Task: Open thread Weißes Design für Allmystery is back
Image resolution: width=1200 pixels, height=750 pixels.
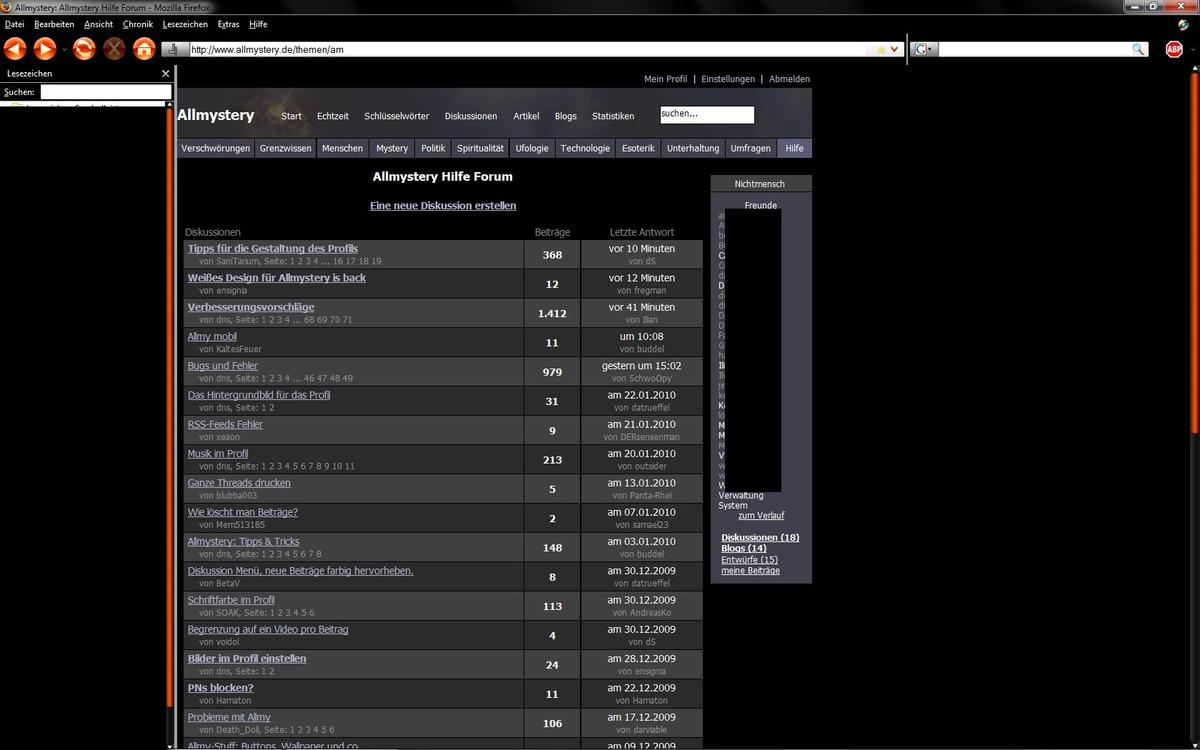Action: tap(277, 277)
